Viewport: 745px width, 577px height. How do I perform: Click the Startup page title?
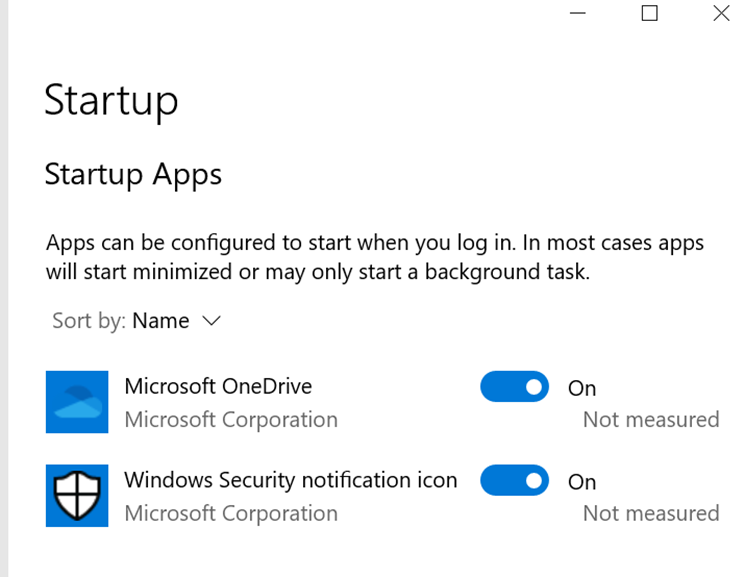111,101
